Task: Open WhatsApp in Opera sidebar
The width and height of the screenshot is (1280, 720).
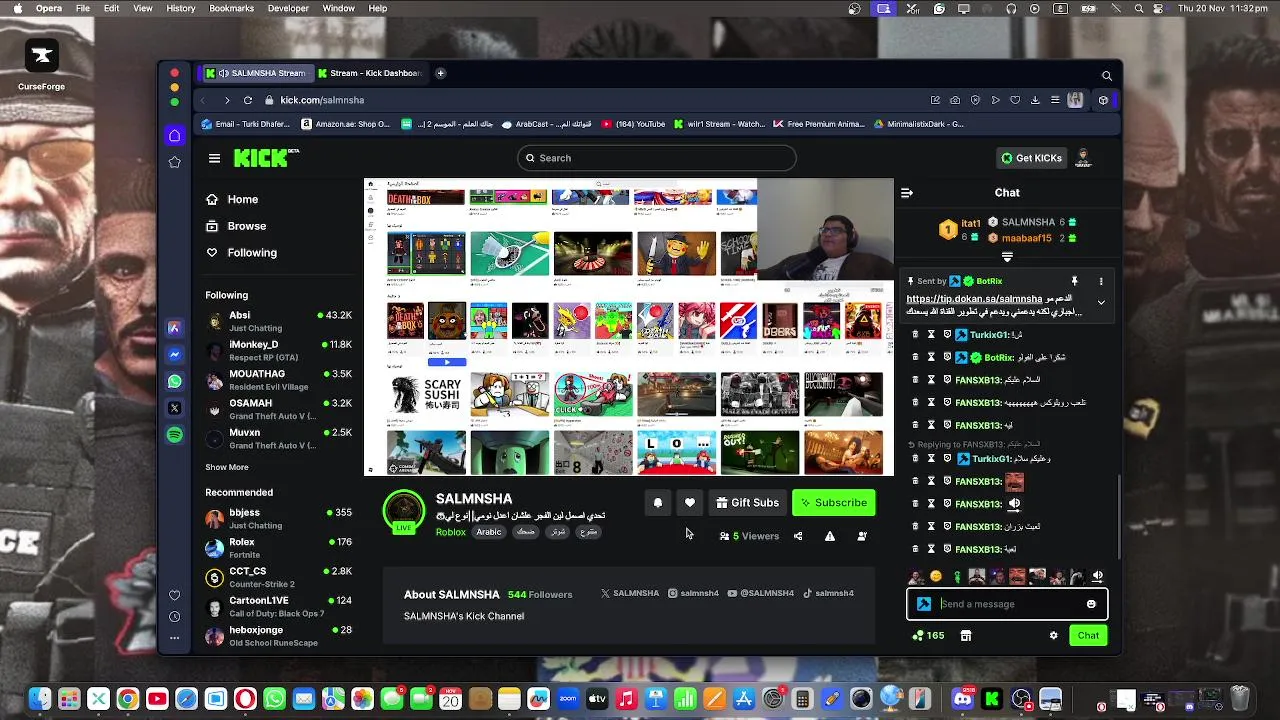Action: pos(175,381)
